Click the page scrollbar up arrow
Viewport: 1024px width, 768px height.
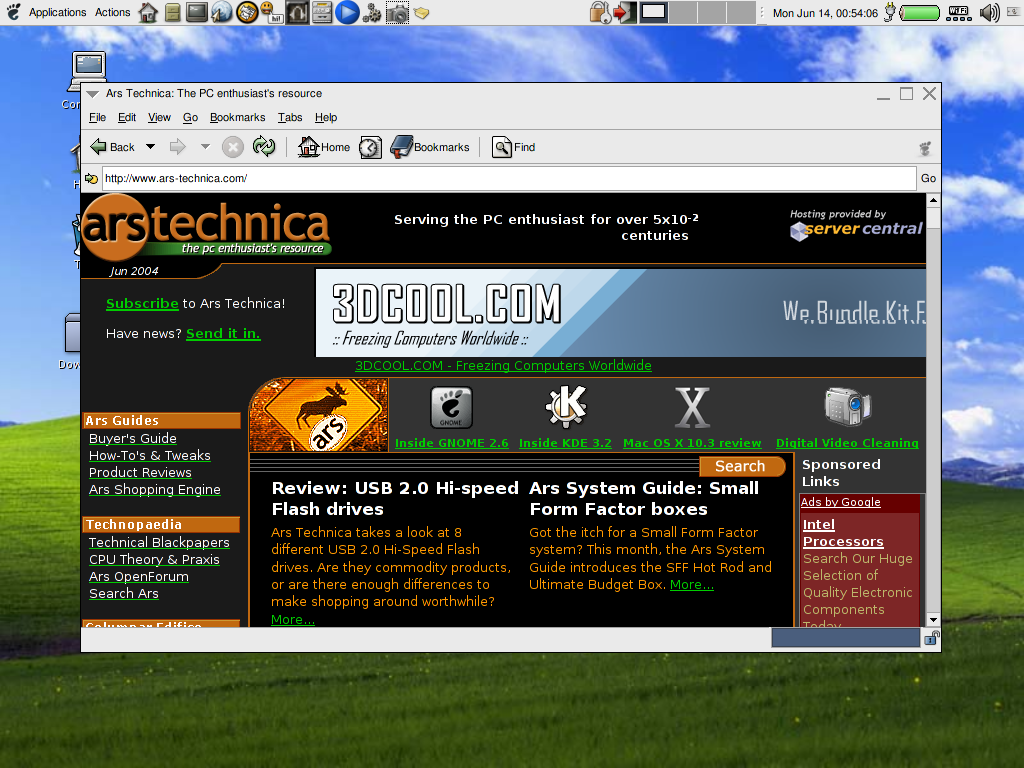coord(933,200)
